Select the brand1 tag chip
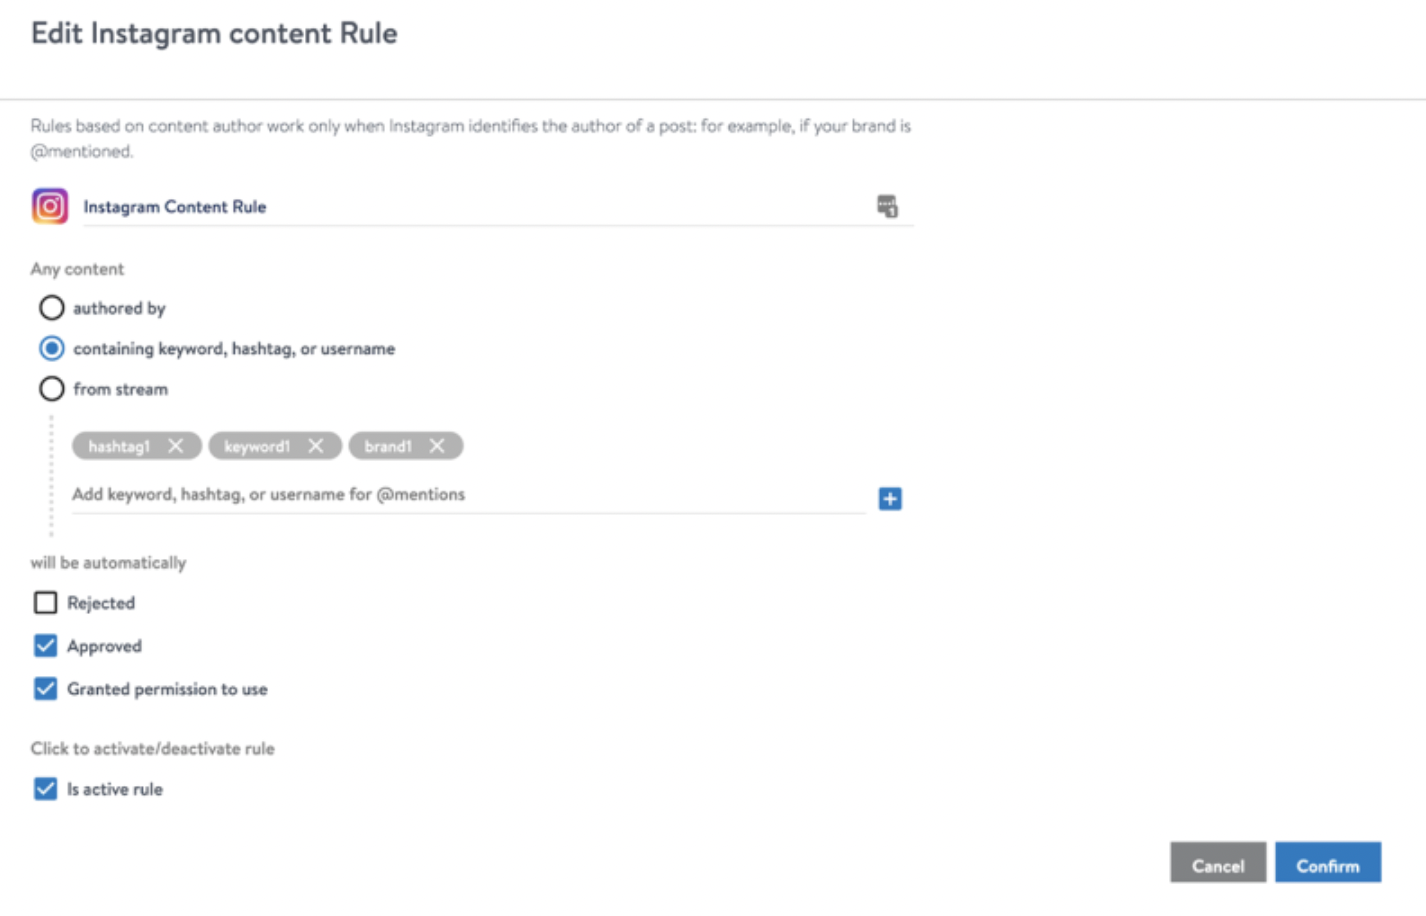 (390, 446)
